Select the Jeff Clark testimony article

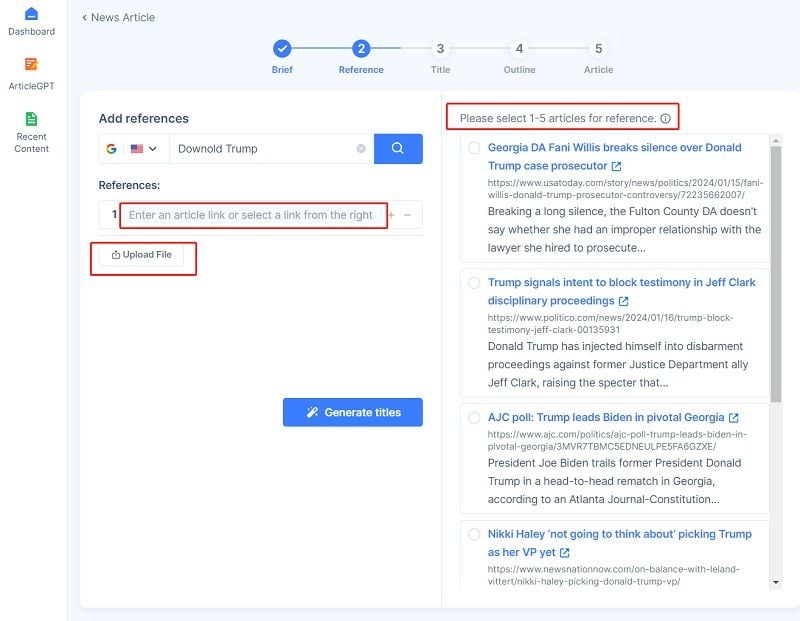click(x=474, y=283)
